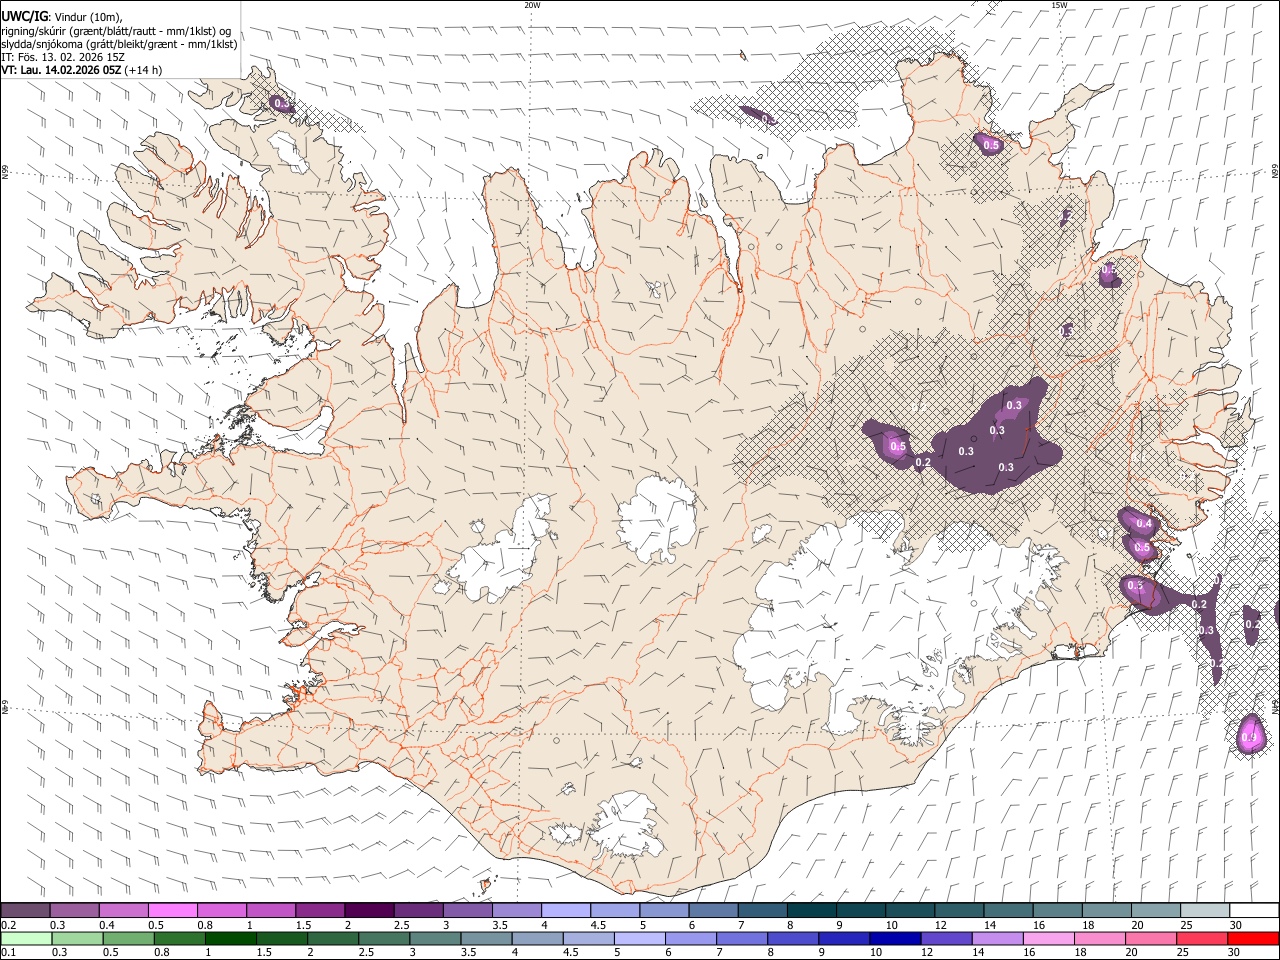
Task: Click the '0.4' precipitation label on the map
Action: pos(1144,524)
